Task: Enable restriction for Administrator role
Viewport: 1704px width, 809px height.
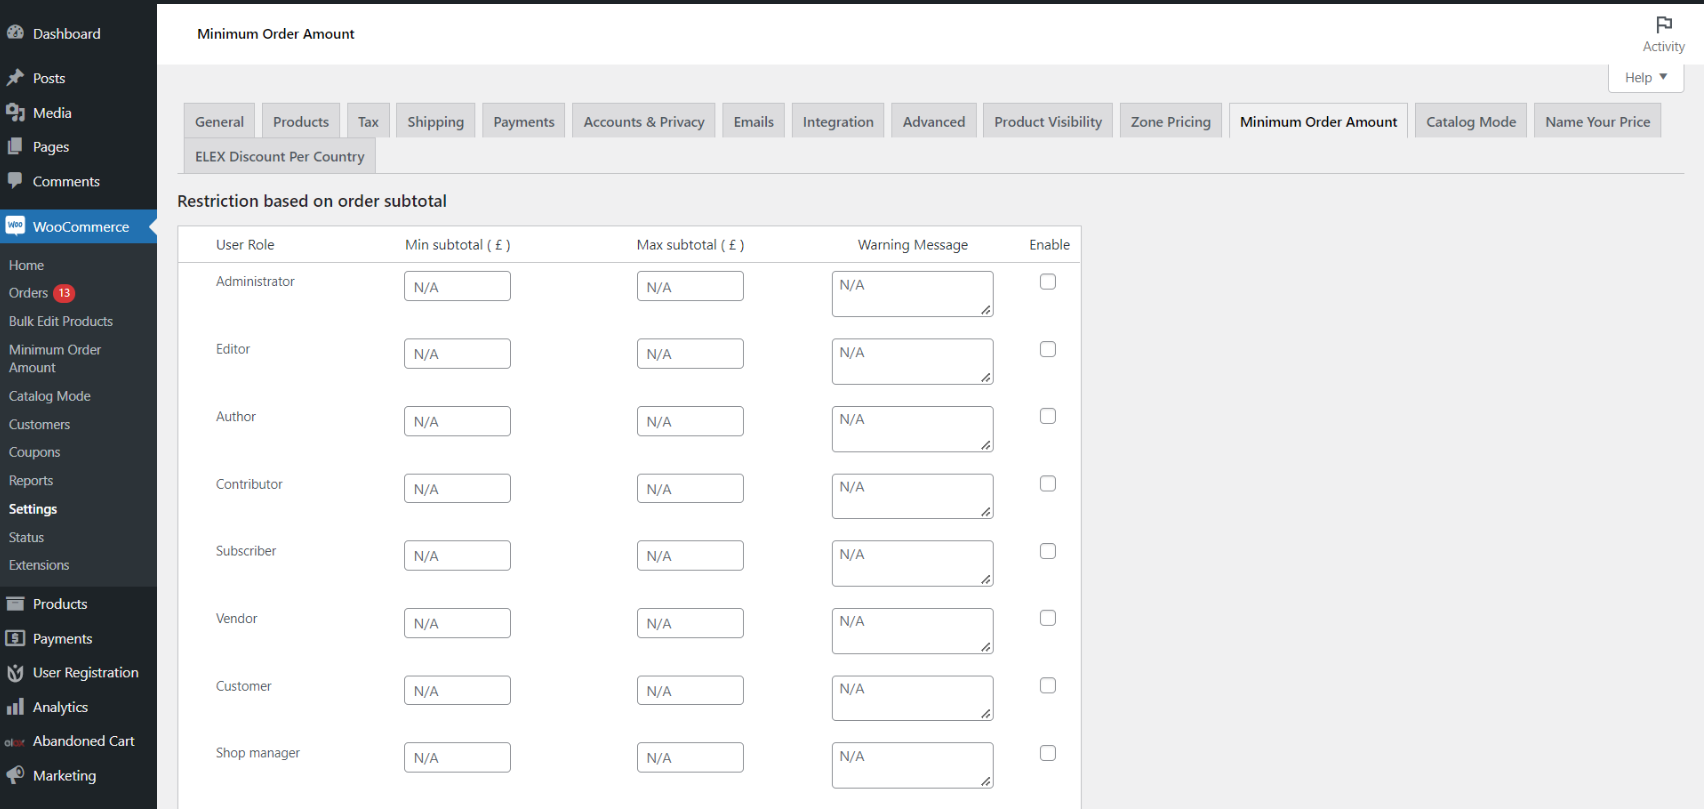Action: point(1048,282)
